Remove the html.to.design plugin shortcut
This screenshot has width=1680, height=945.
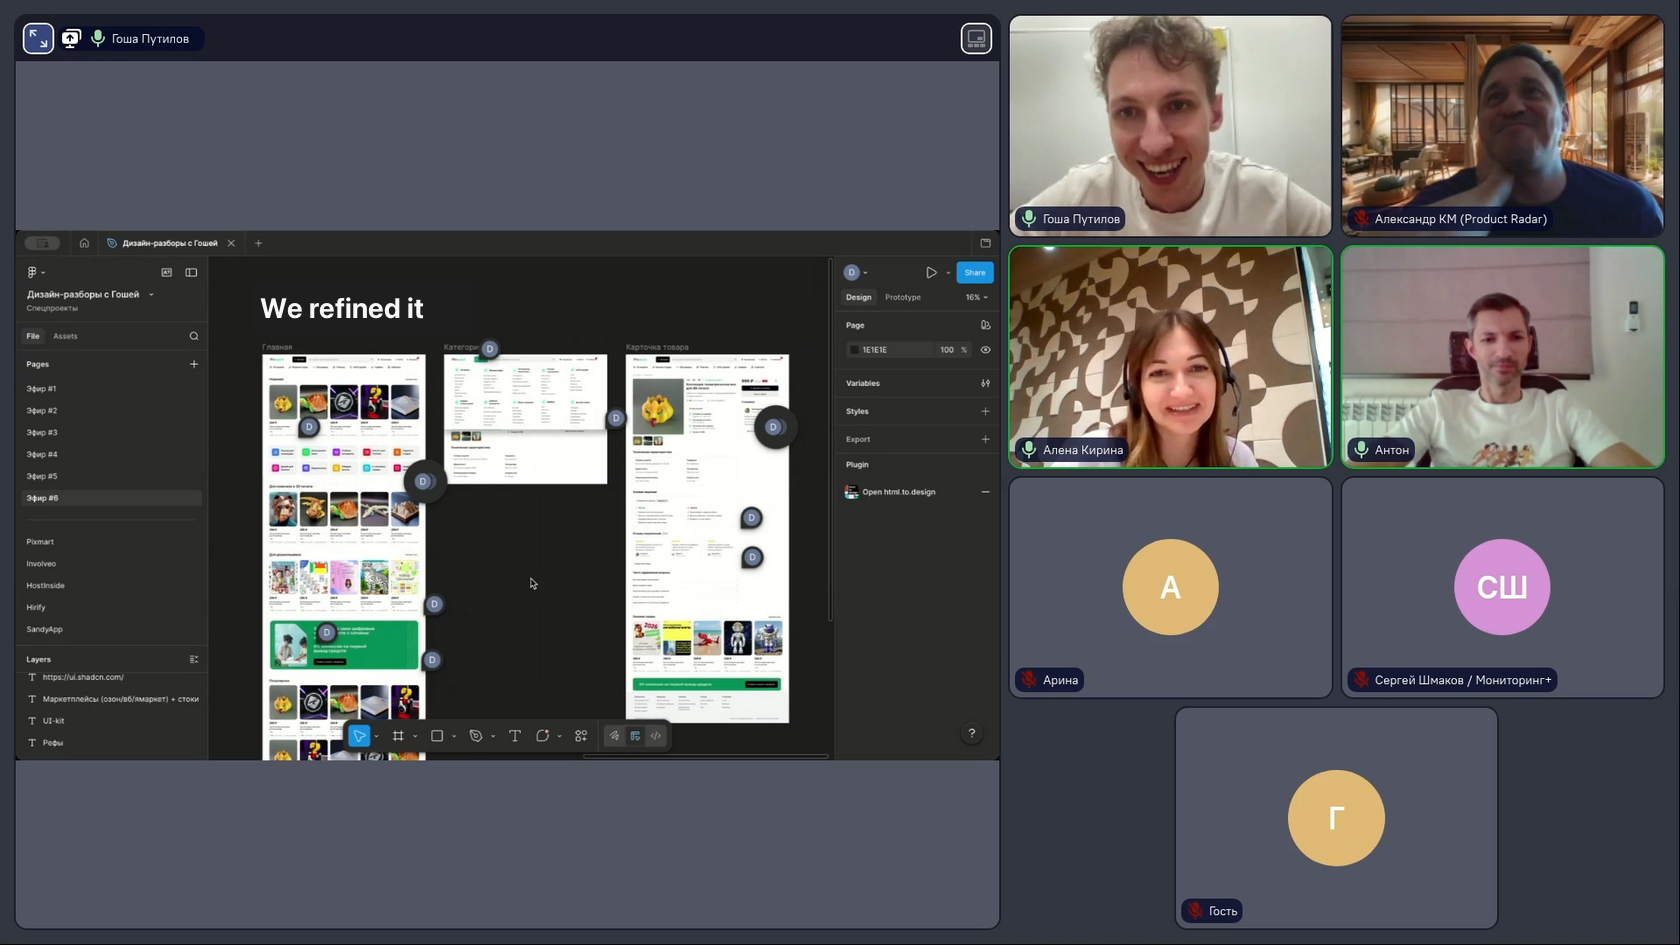click(x=985, y=492)
